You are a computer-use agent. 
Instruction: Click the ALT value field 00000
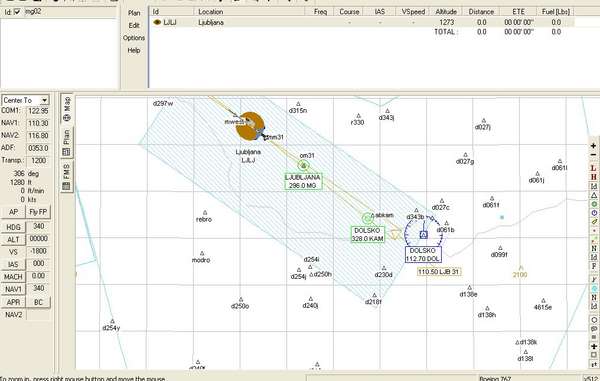[x=38, y=239]
